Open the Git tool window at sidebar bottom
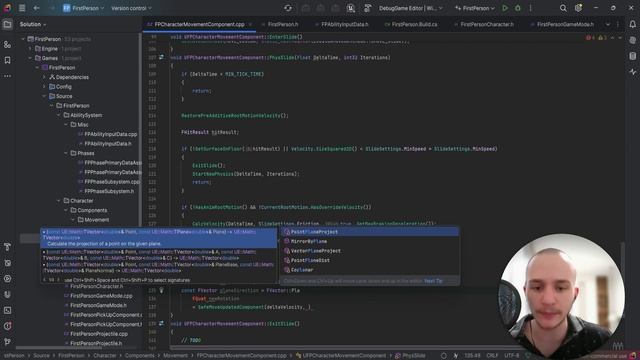Viewport: 640px width, 360px height. pos(7,342)
